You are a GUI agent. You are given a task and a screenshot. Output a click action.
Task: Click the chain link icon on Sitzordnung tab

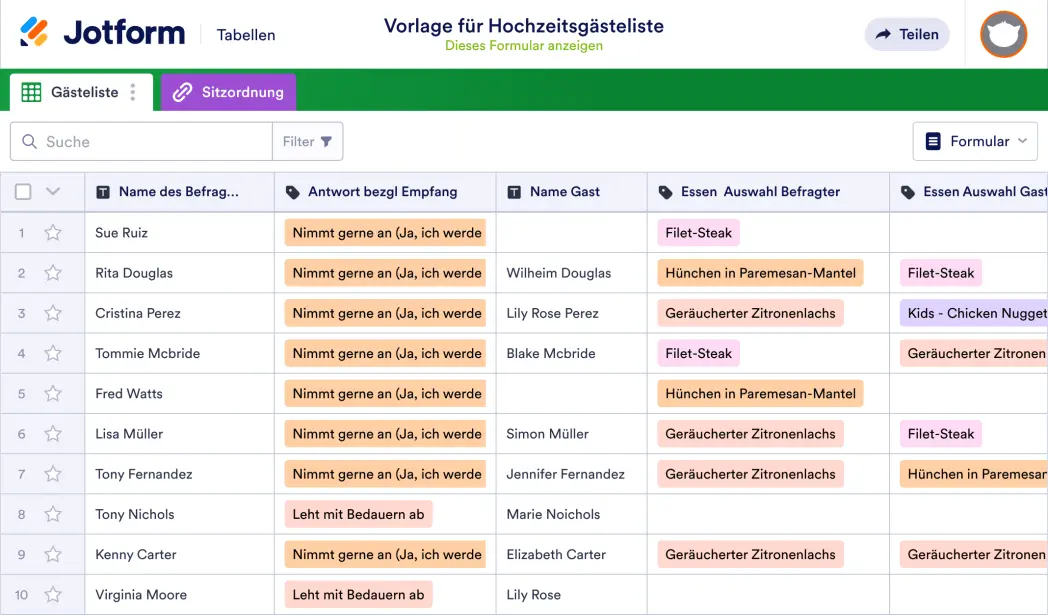(182, 91)
